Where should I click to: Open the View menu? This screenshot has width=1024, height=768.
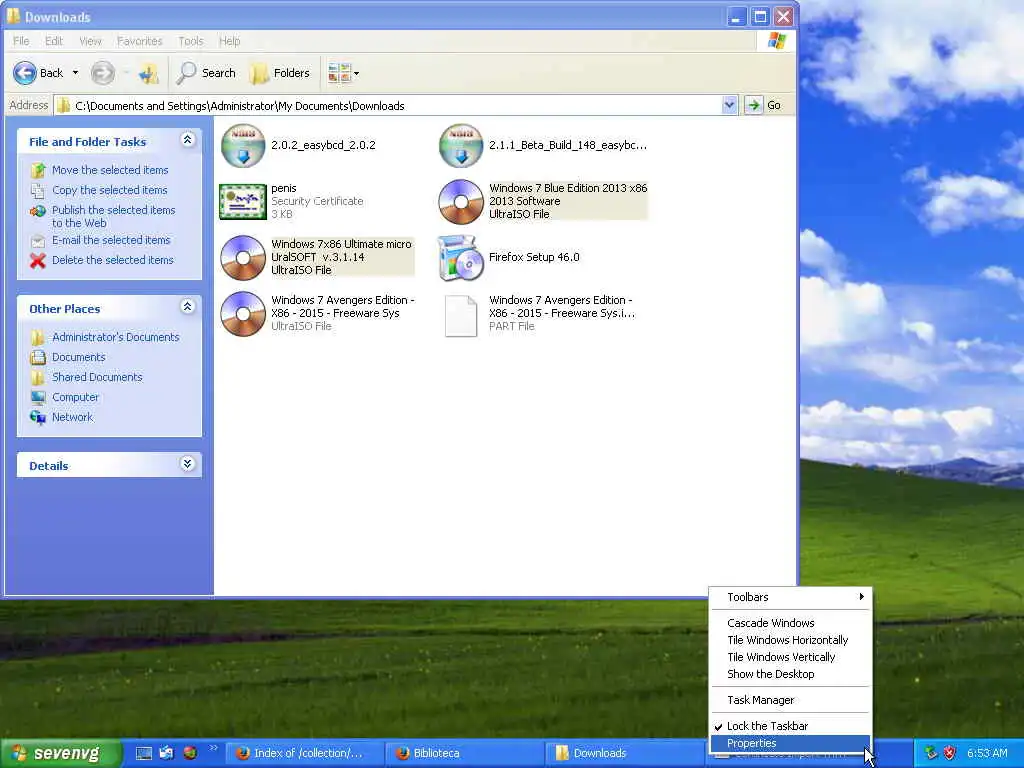(90, 41)
